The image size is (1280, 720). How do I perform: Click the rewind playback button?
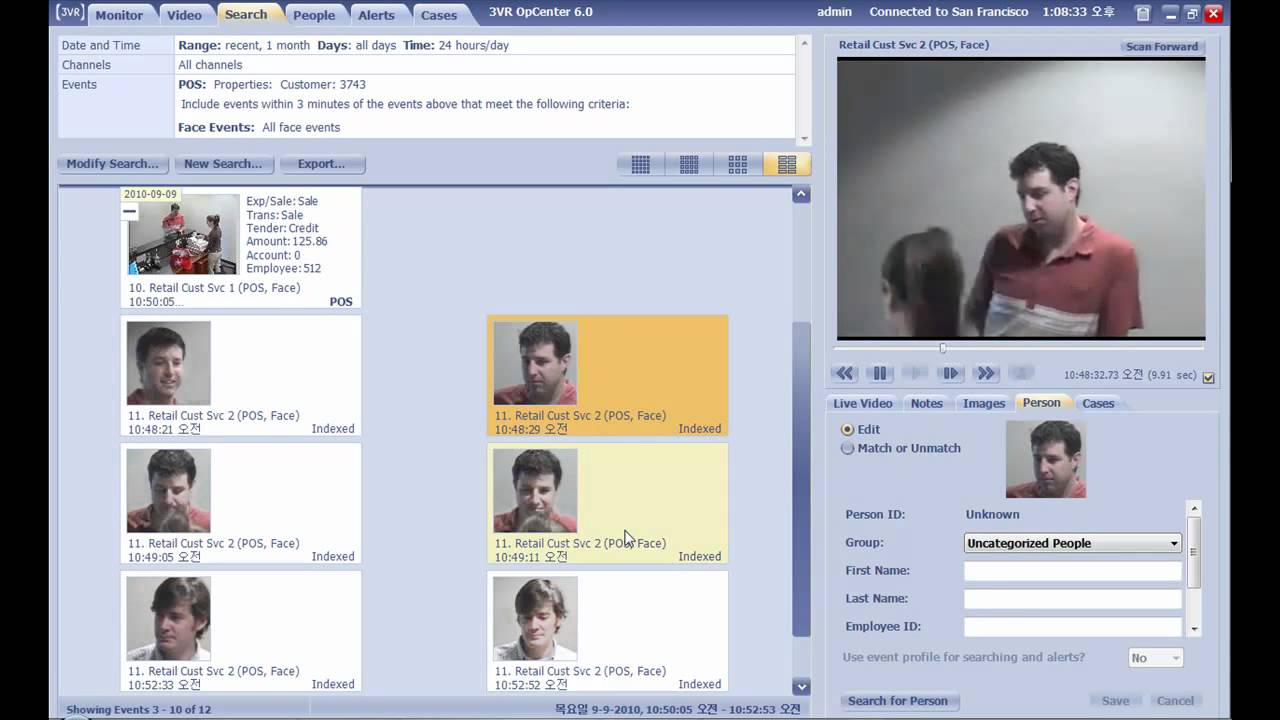tap(845, 373)
